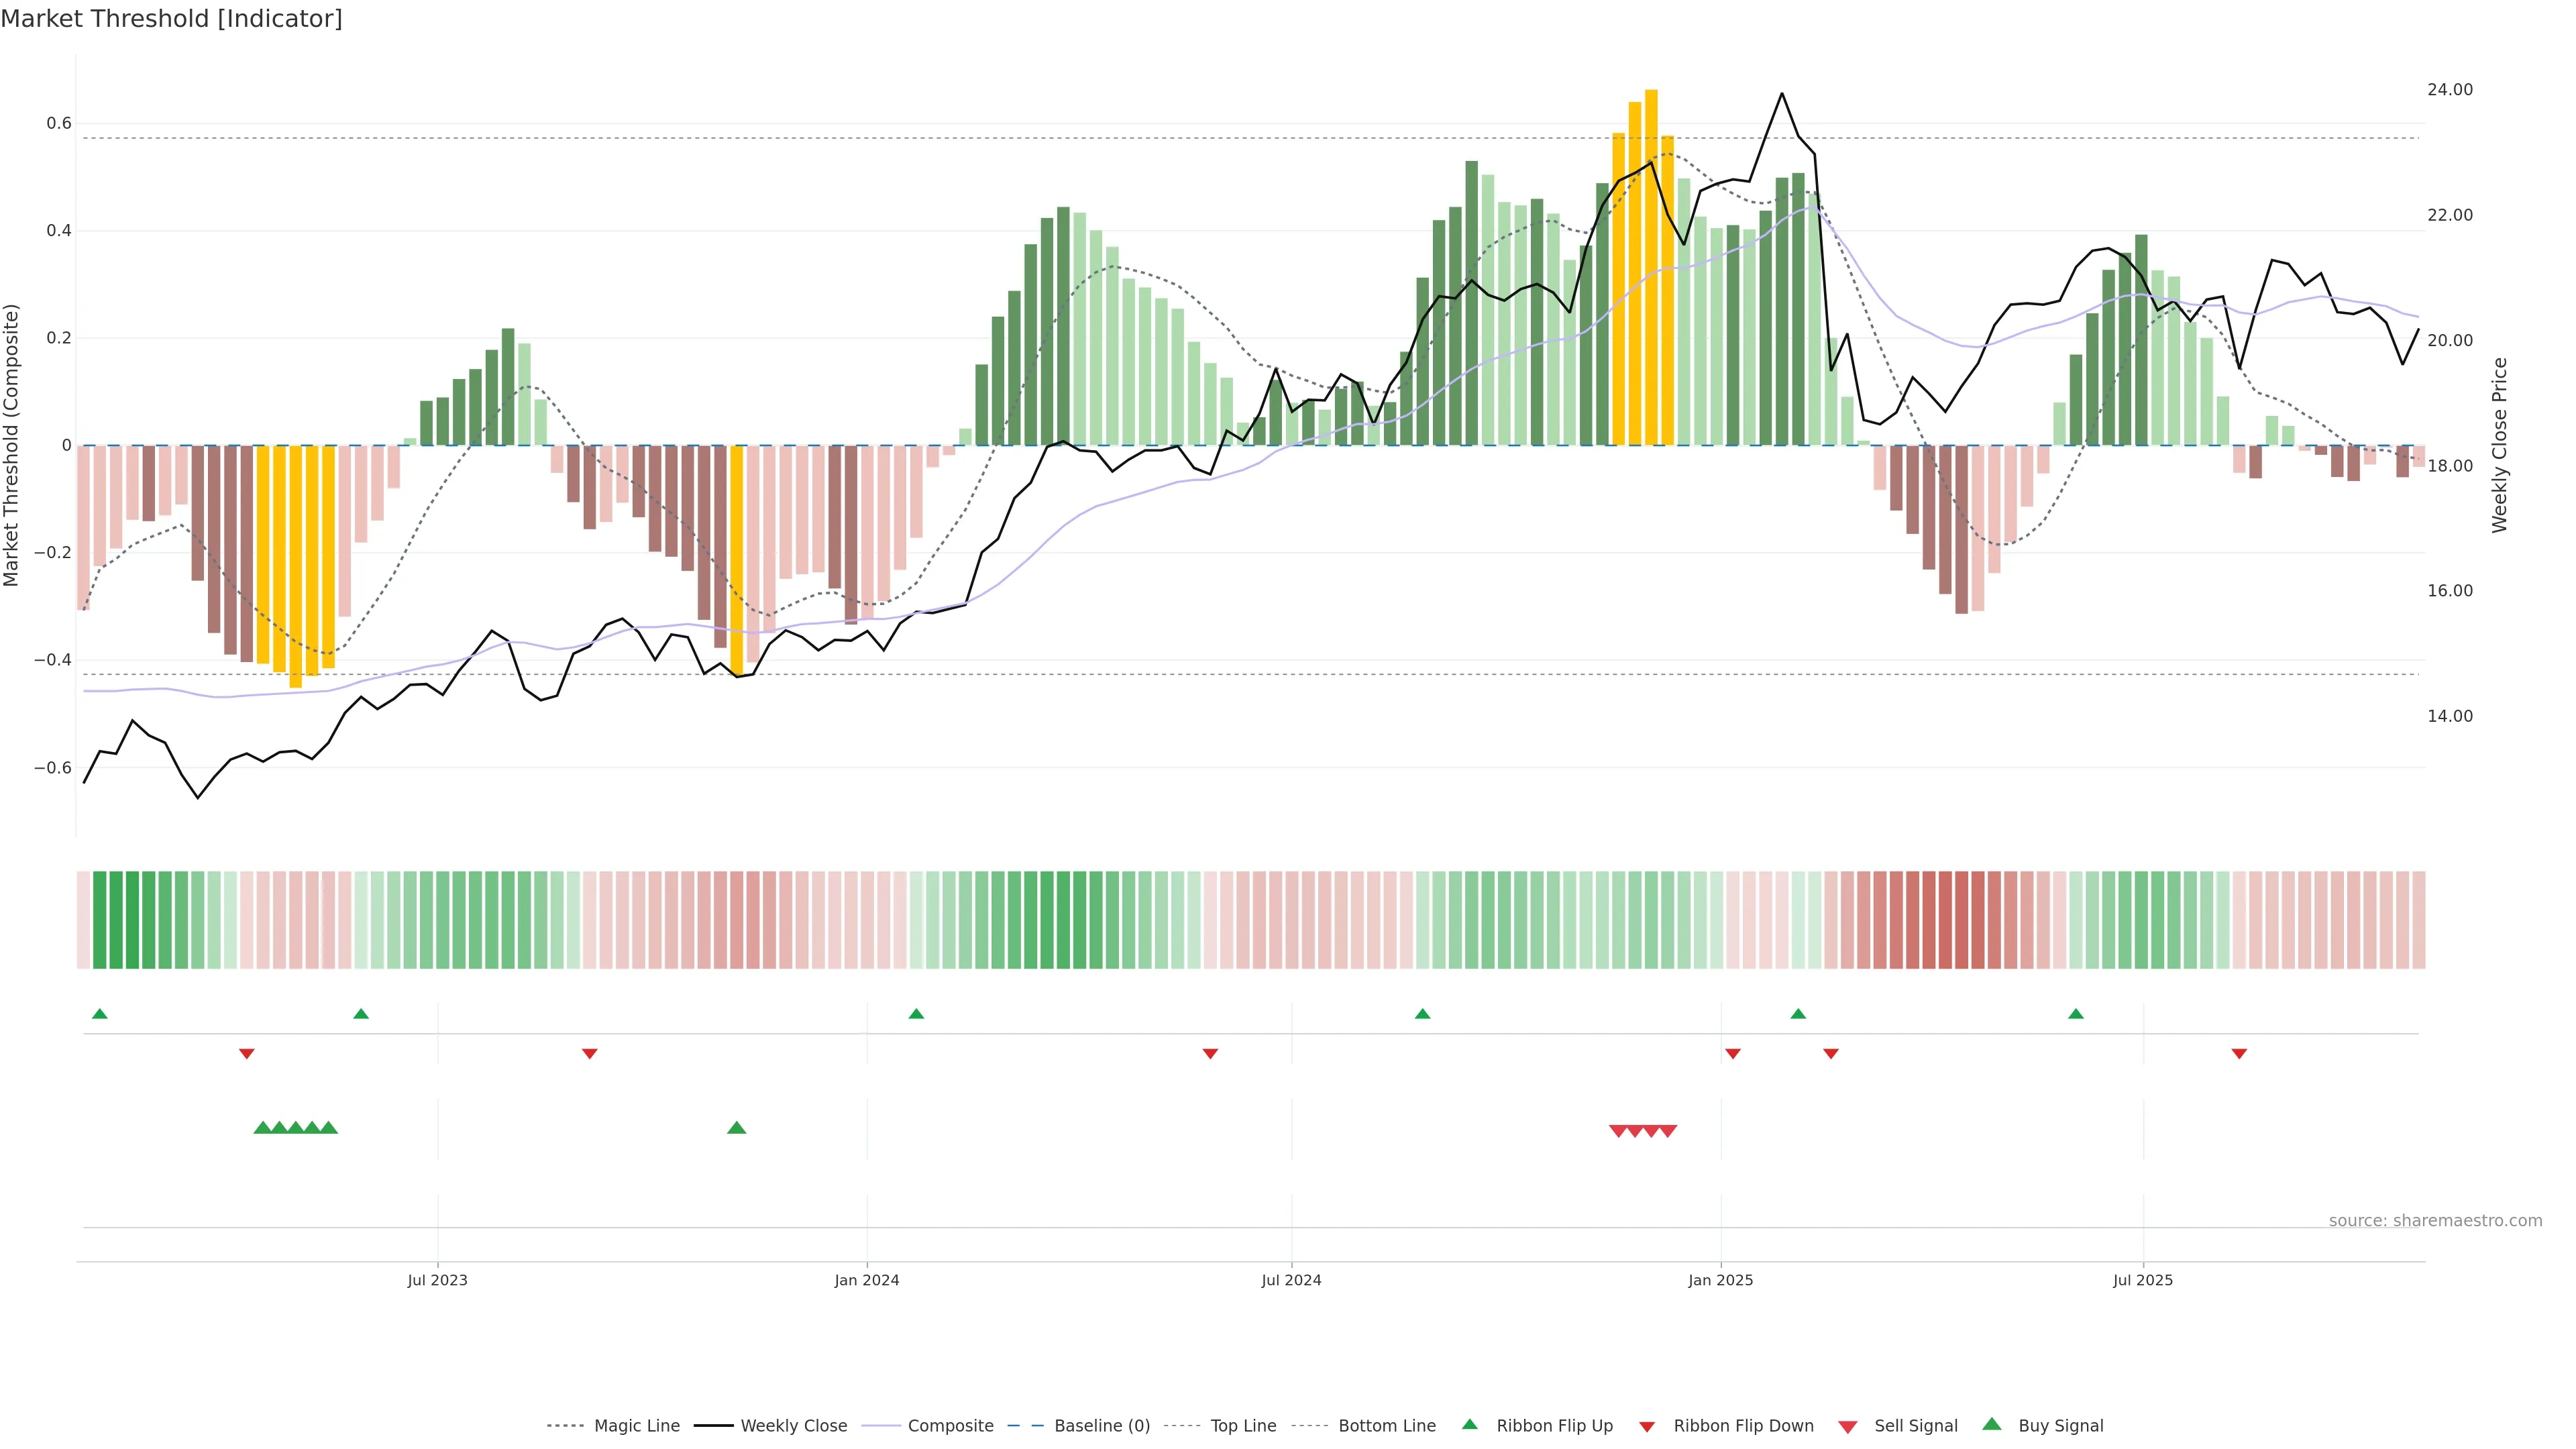Click the Sell Signal legend triangle icon
The image size is (2576, 1449).
click(1848, 1427)
